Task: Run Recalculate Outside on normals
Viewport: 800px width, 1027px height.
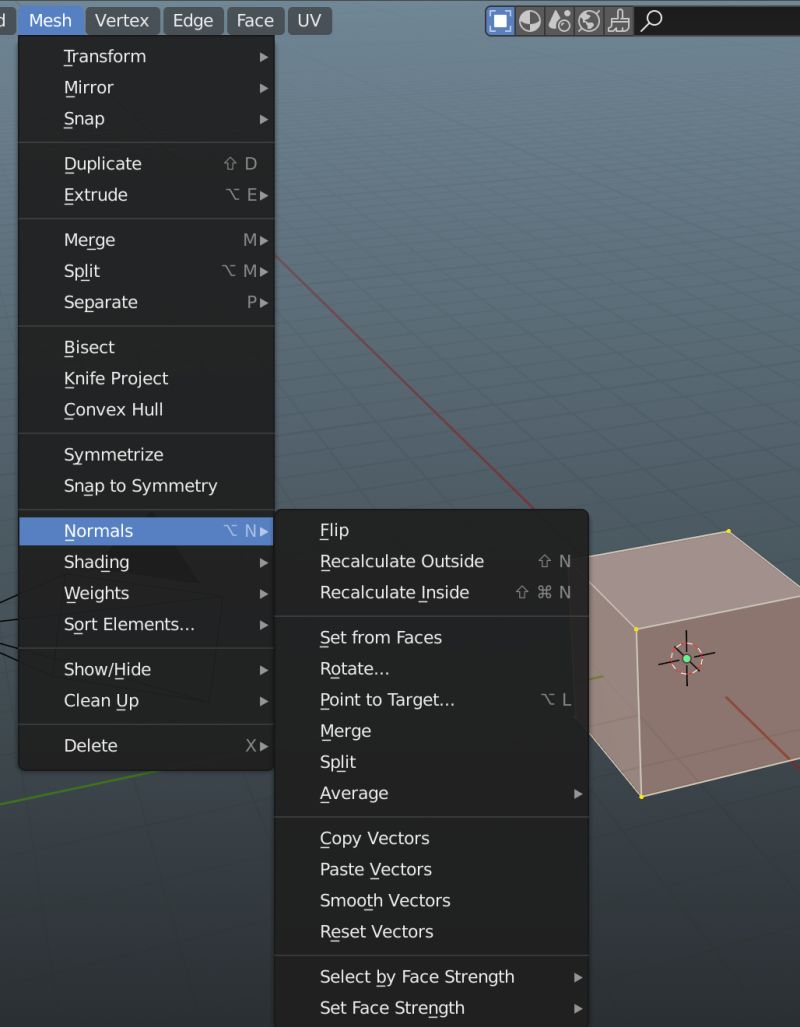Action: [x=401, y=561]
